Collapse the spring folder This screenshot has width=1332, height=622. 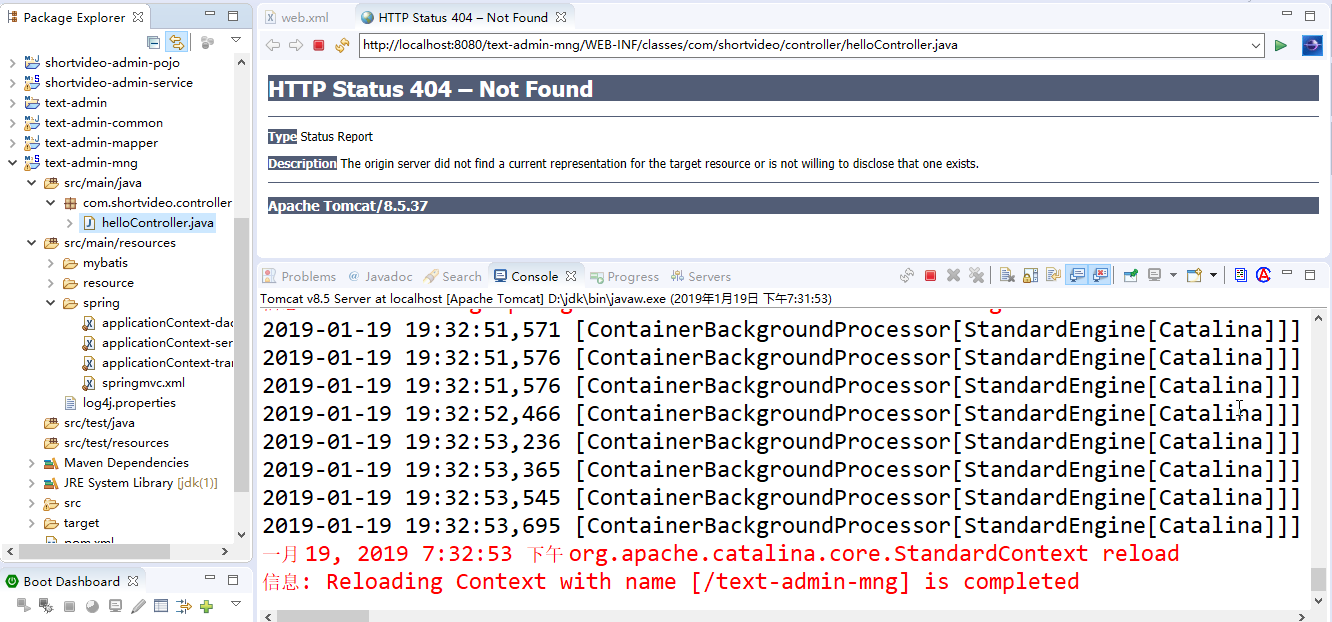click(x=51, y=303)
